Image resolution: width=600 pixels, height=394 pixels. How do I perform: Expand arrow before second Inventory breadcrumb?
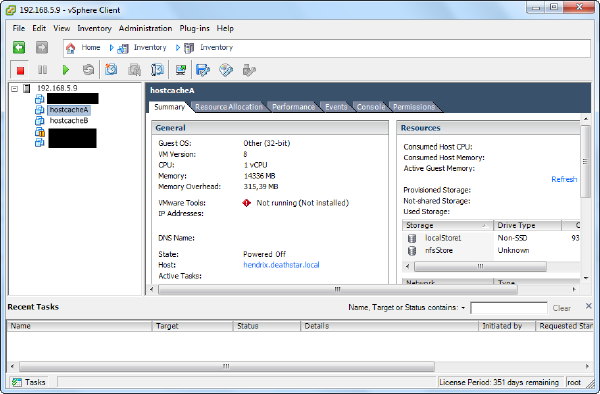pos(178,48)
